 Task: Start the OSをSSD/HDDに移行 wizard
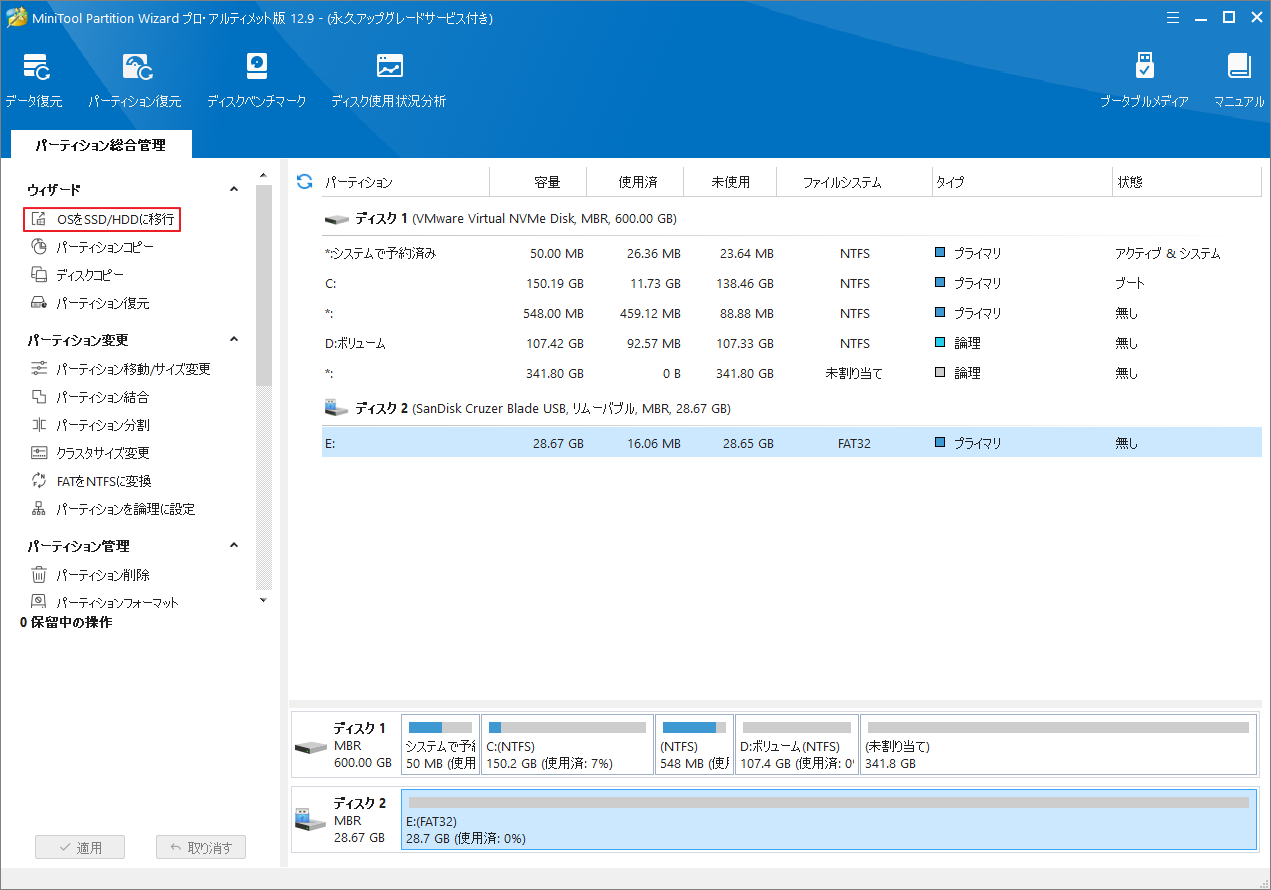pos(116,219)
